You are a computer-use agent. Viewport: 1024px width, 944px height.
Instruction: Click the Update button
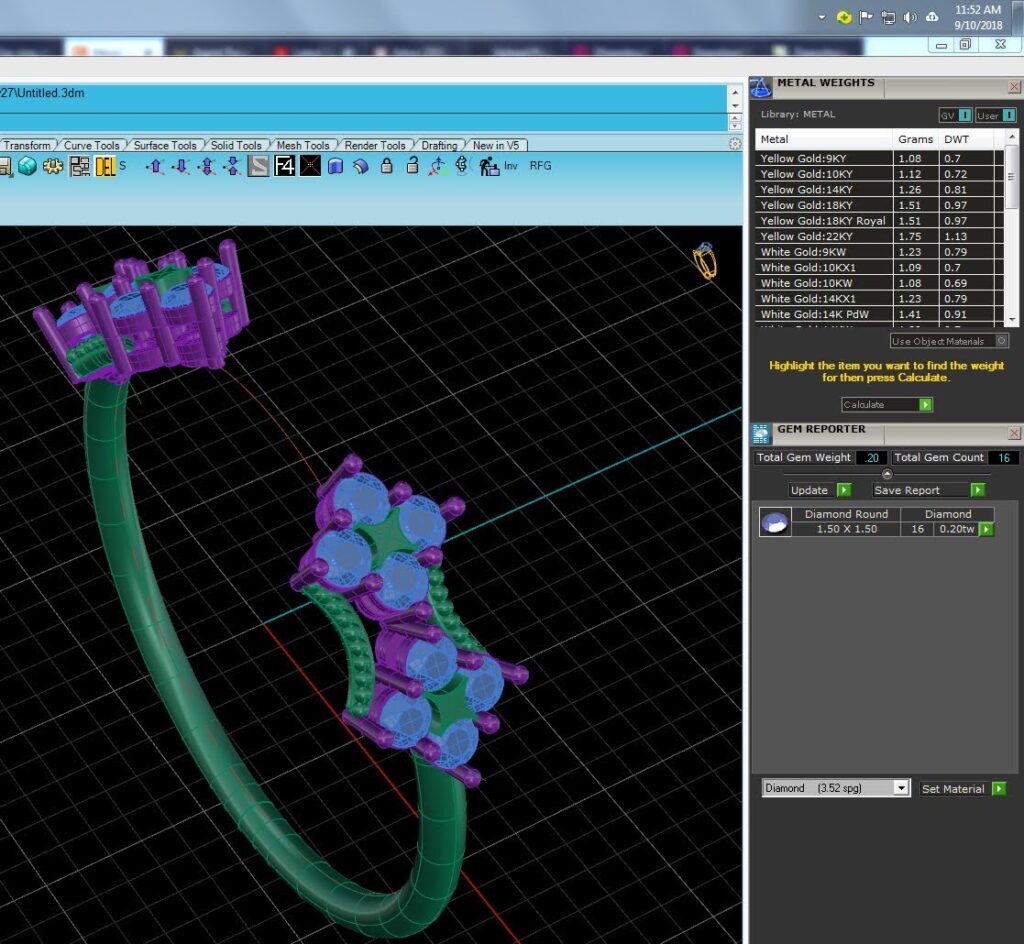(820, 490)
